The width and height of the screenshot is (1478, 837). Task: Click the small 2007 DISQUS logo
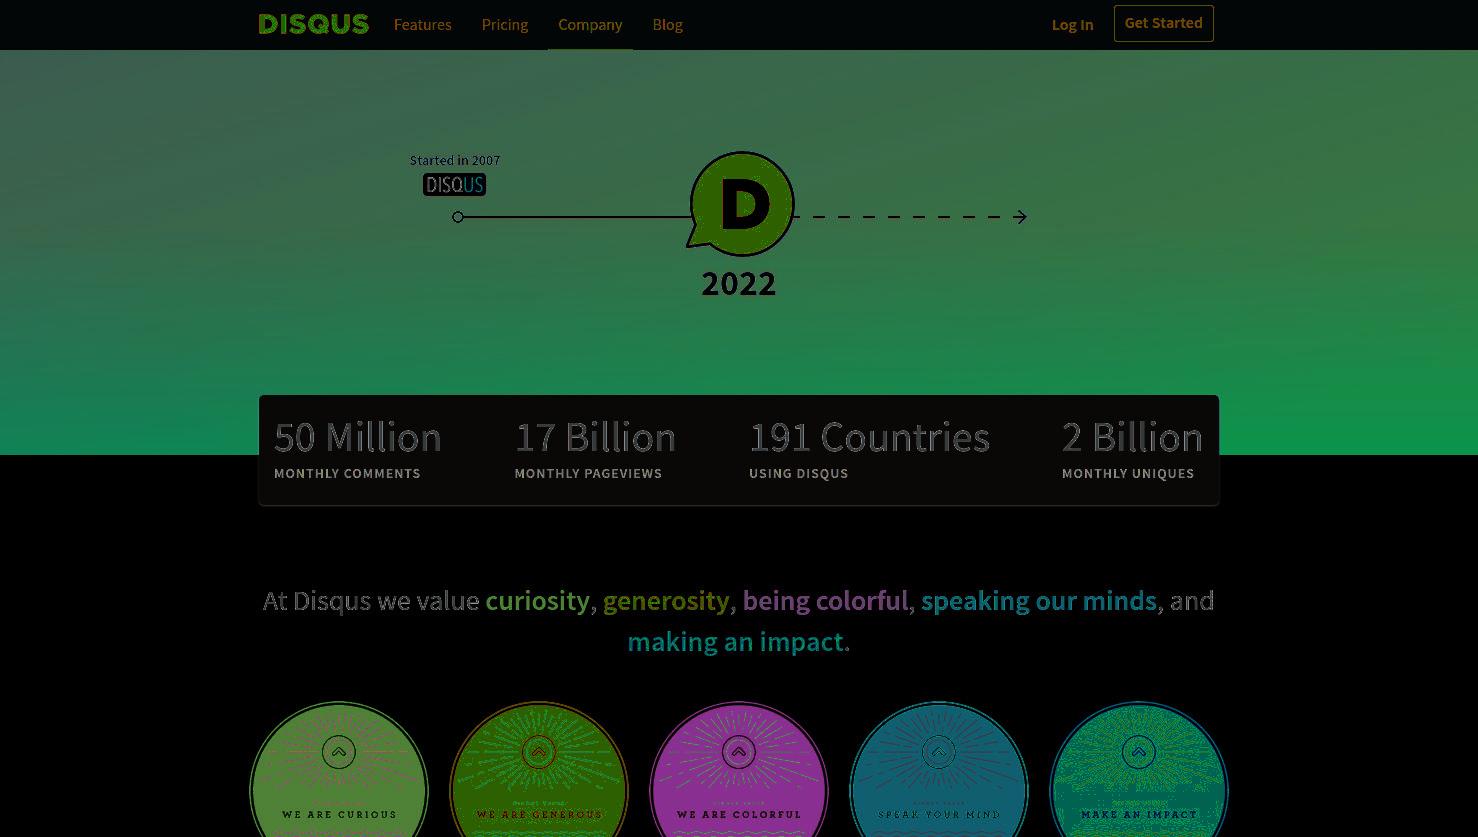click(454, 184)
